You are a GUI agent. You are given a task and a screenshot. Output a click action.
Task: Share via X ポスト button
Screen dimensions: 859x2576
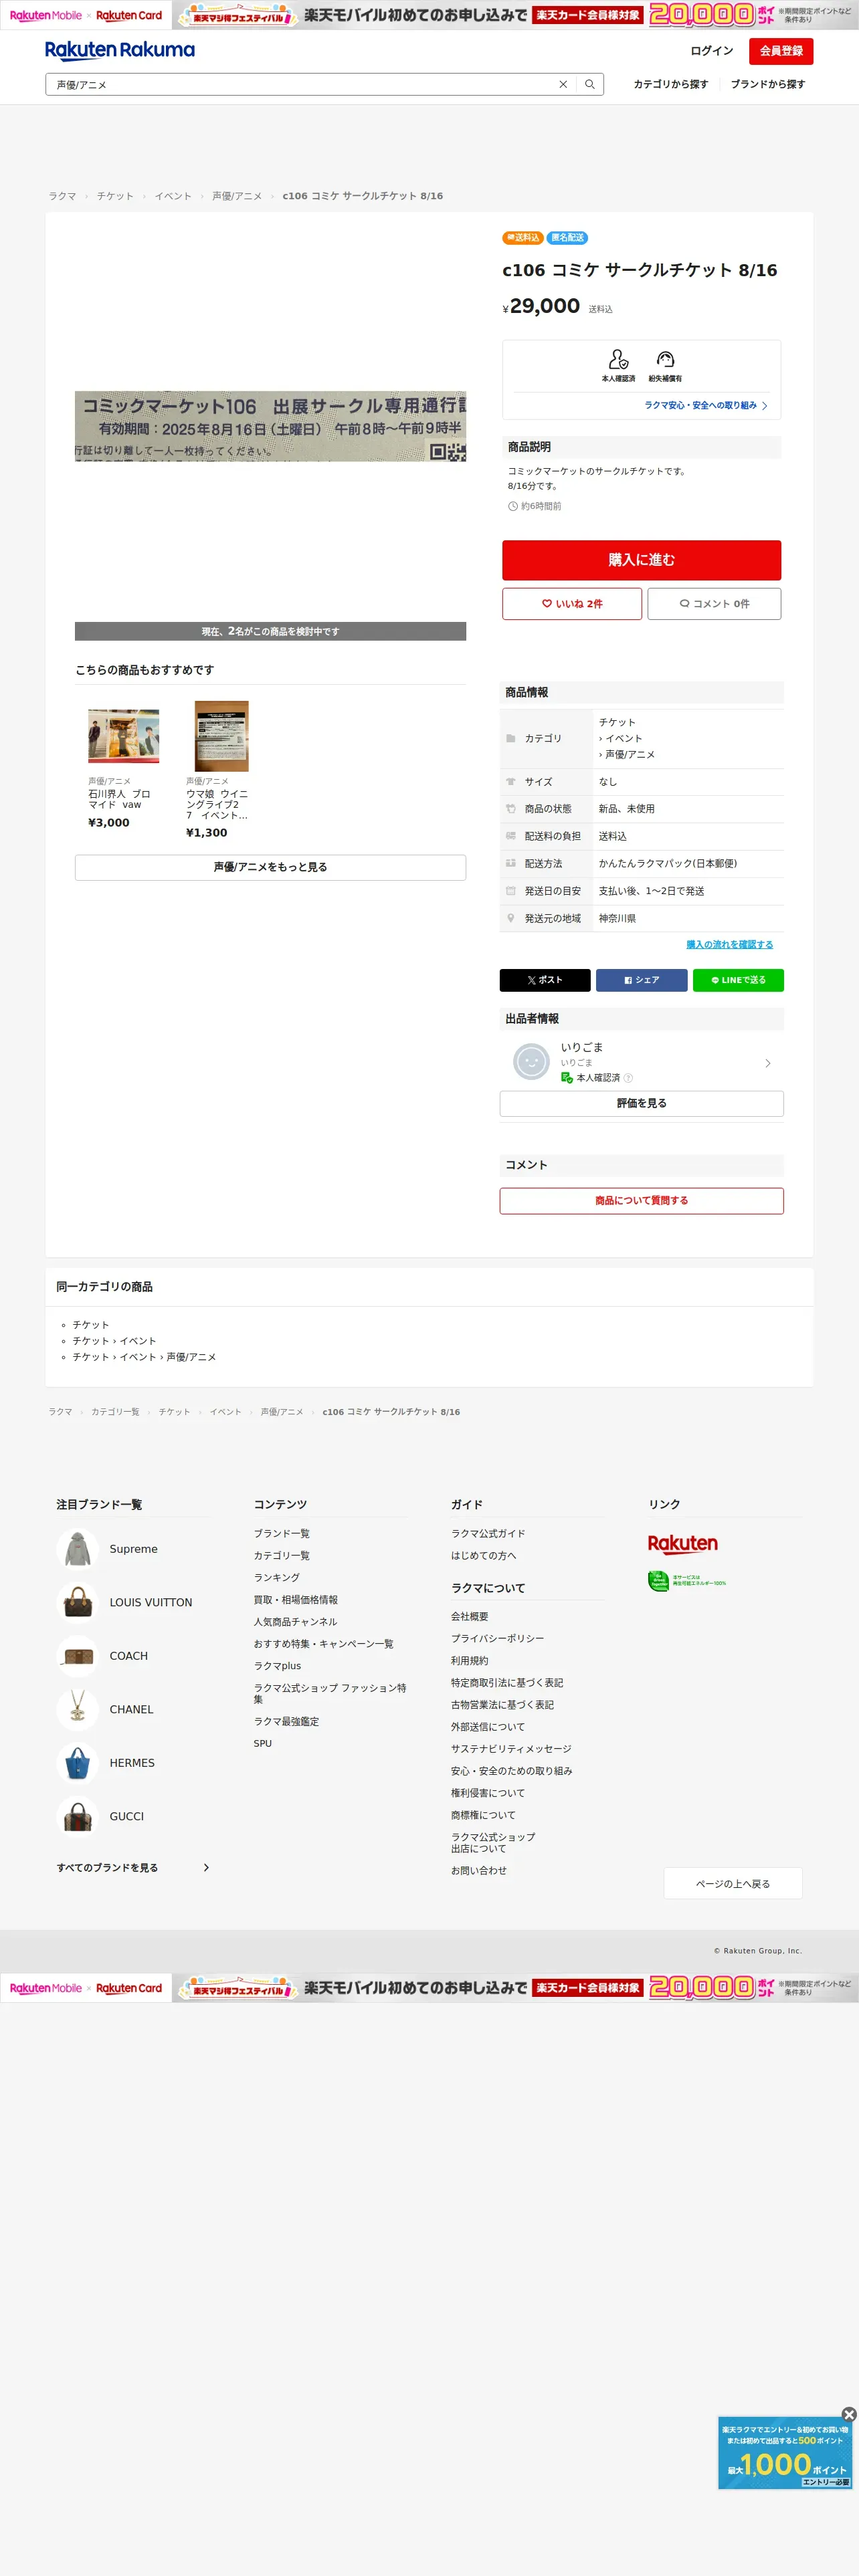point(545,980)
